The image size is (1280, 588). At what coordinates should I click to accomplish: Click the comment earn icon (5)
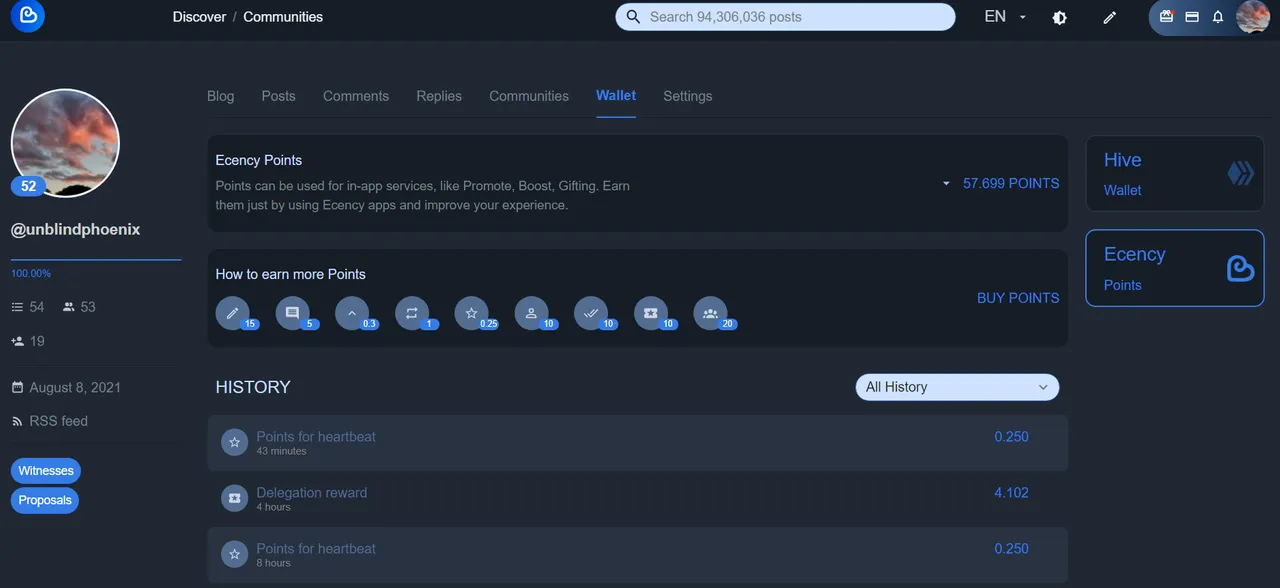292,313
